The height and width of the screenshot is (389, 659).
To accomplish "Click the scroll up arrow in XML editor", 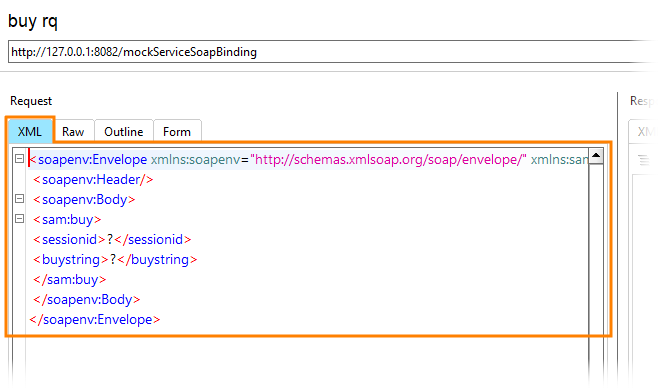I will coord(596,156).
